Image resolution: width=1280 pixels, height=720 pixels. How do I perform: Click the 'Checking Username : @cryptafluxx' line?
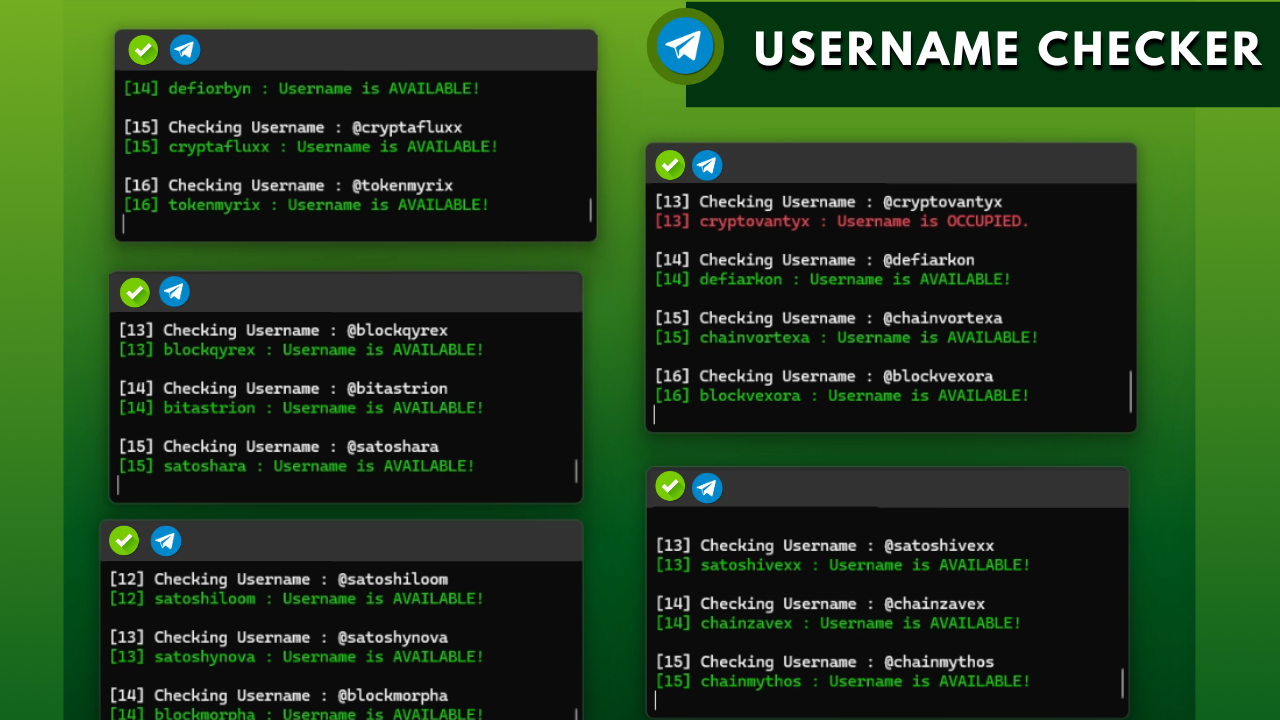coord(293,127)
